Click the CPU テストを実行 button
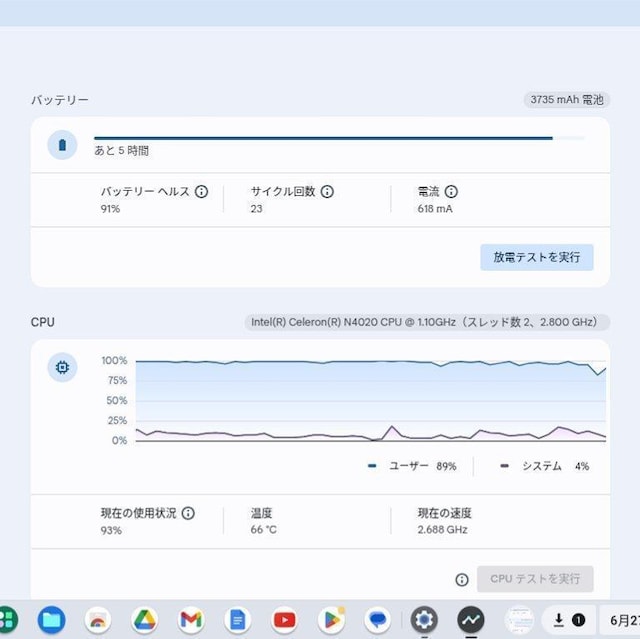The image size is (640, 639). (x=535, y=579)
